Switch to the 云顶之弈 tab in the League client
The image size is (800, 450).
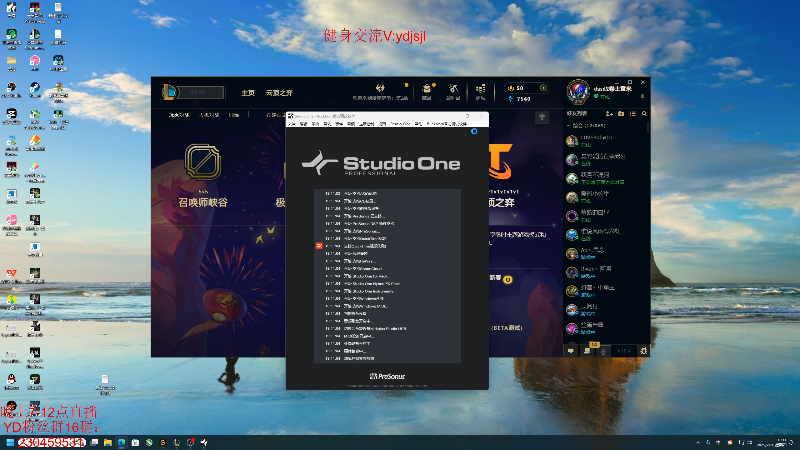279,93
